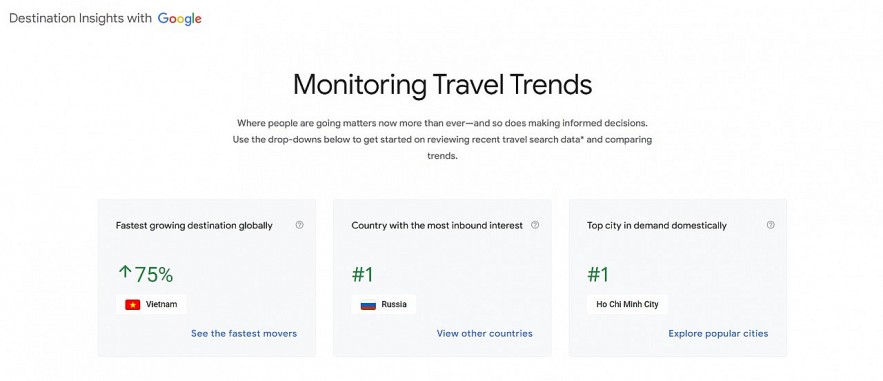Click the #1 rank under inbound interest

pyautogui.click(x=363, y=274)
